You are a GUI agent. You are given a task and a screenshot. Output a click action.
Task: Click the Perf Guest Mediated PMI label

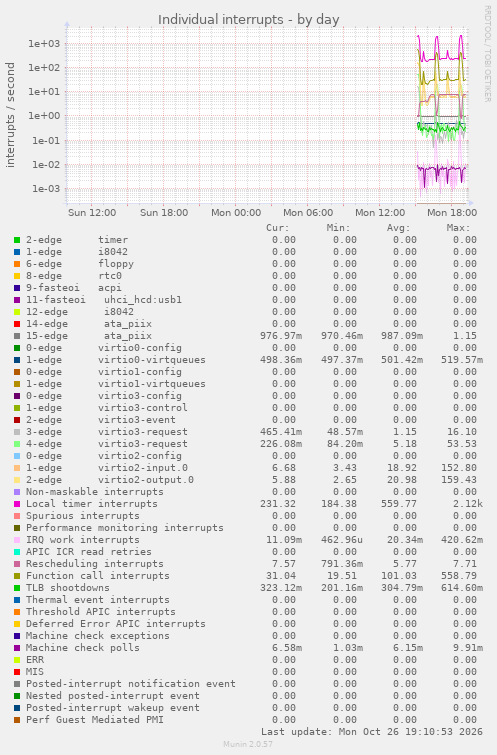[95, 720]
